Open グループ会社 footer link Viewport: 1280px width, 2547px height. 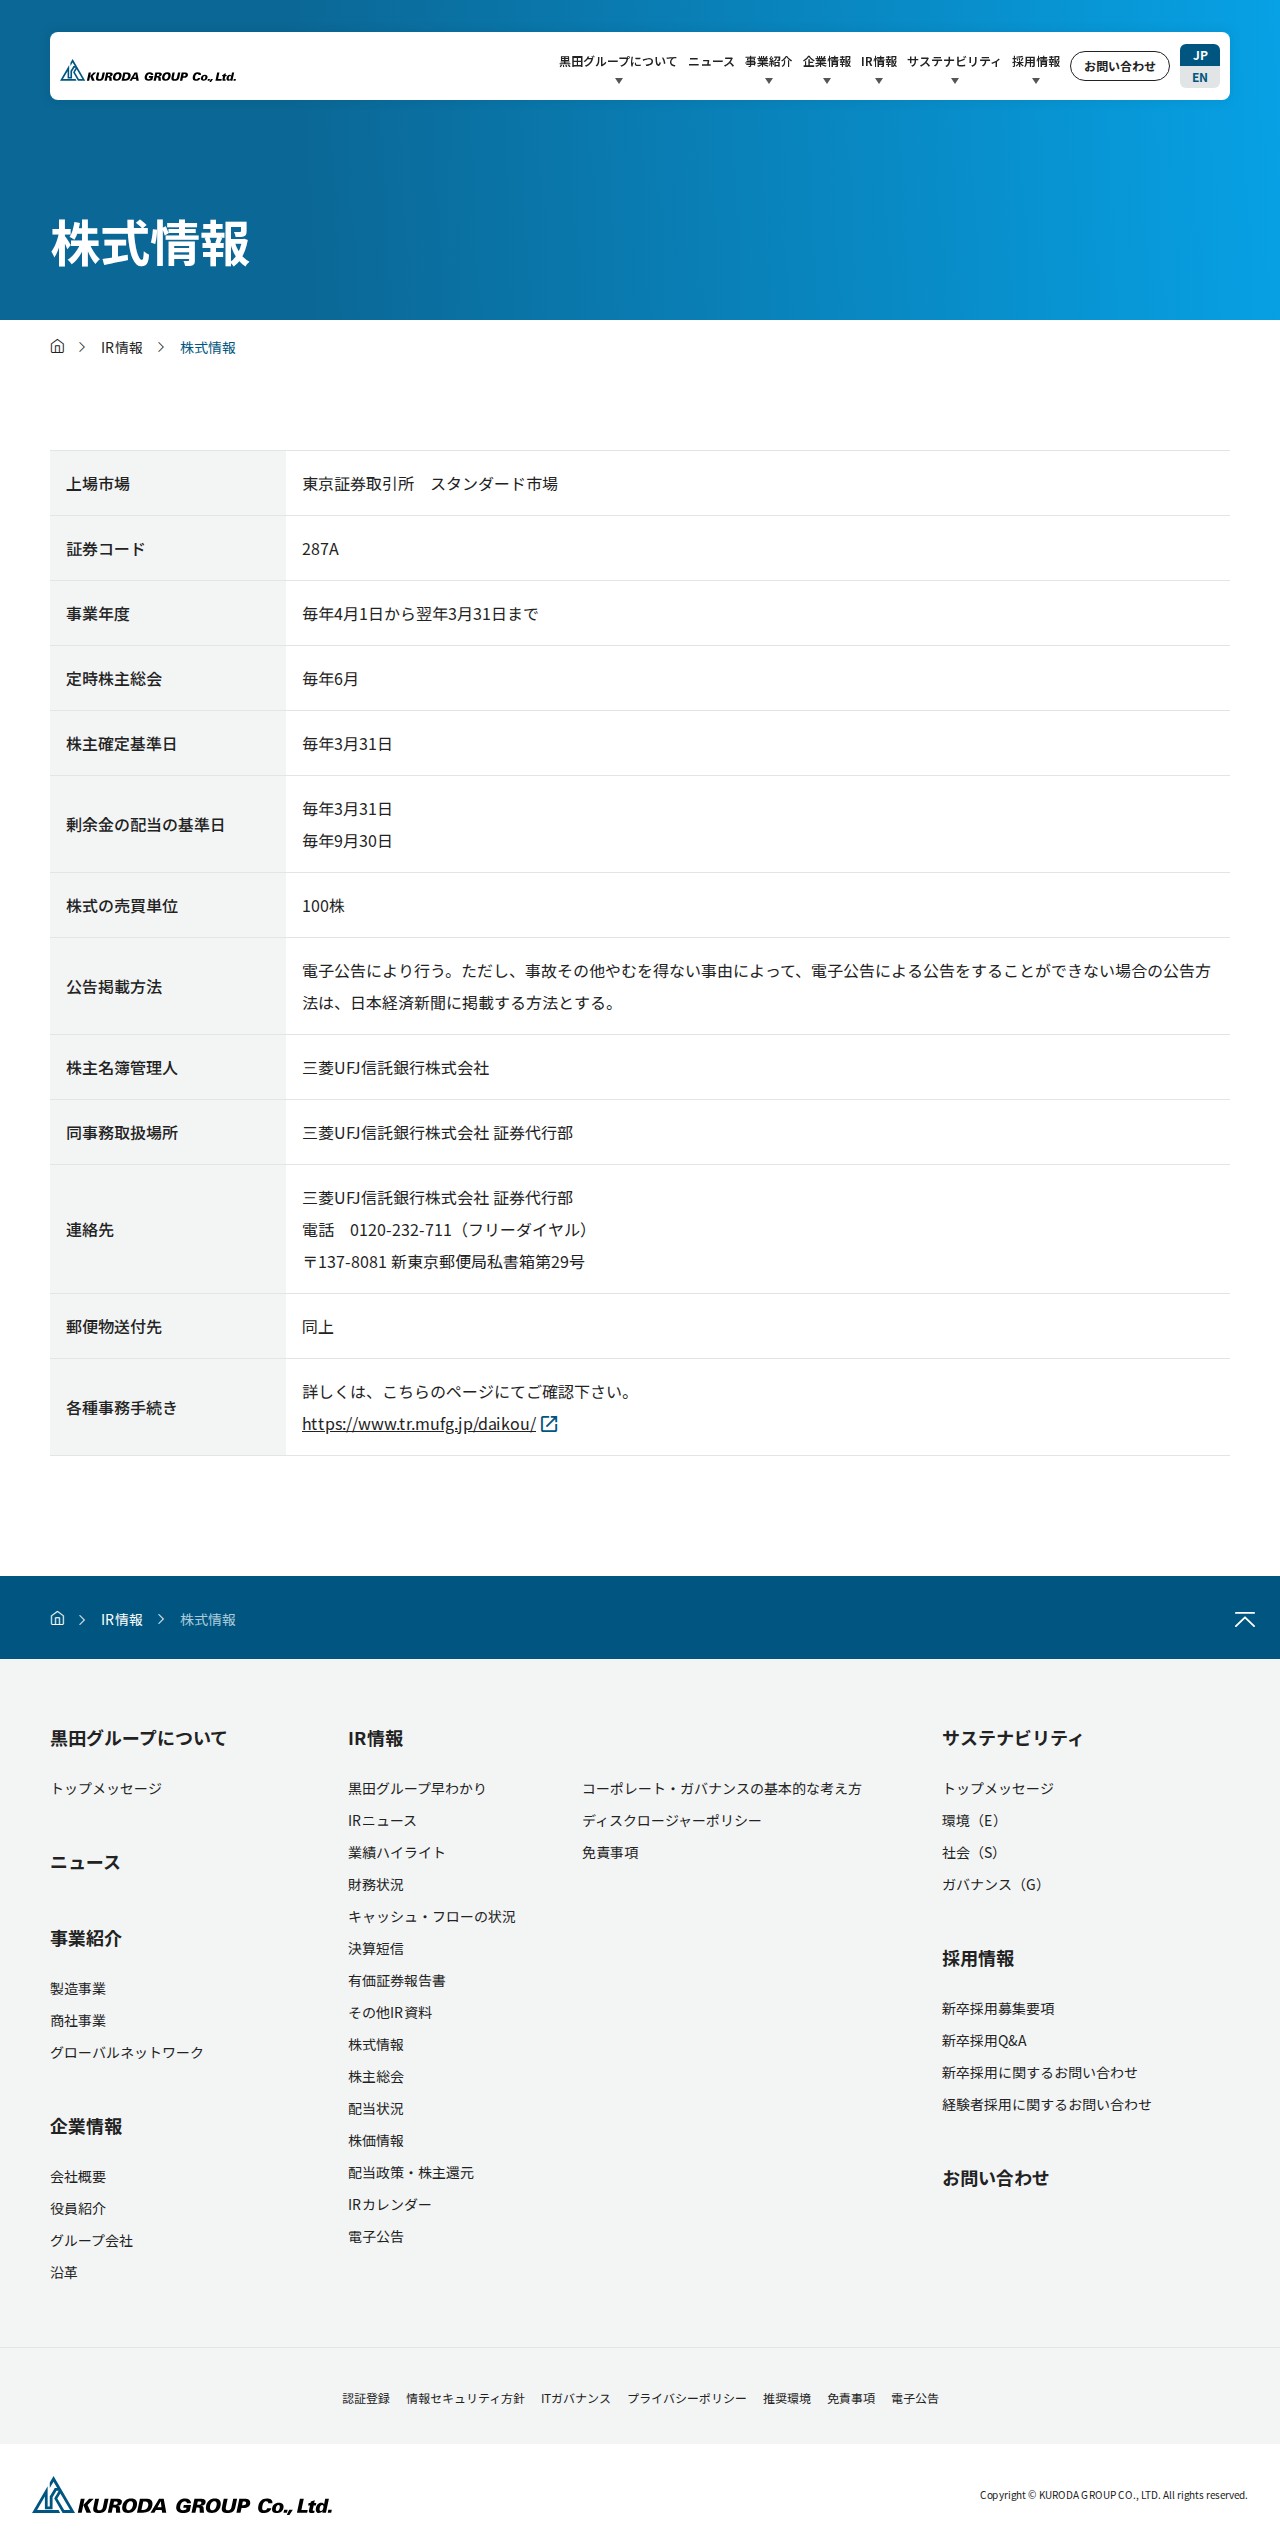pyautogui.click(x=92, y=2241)
